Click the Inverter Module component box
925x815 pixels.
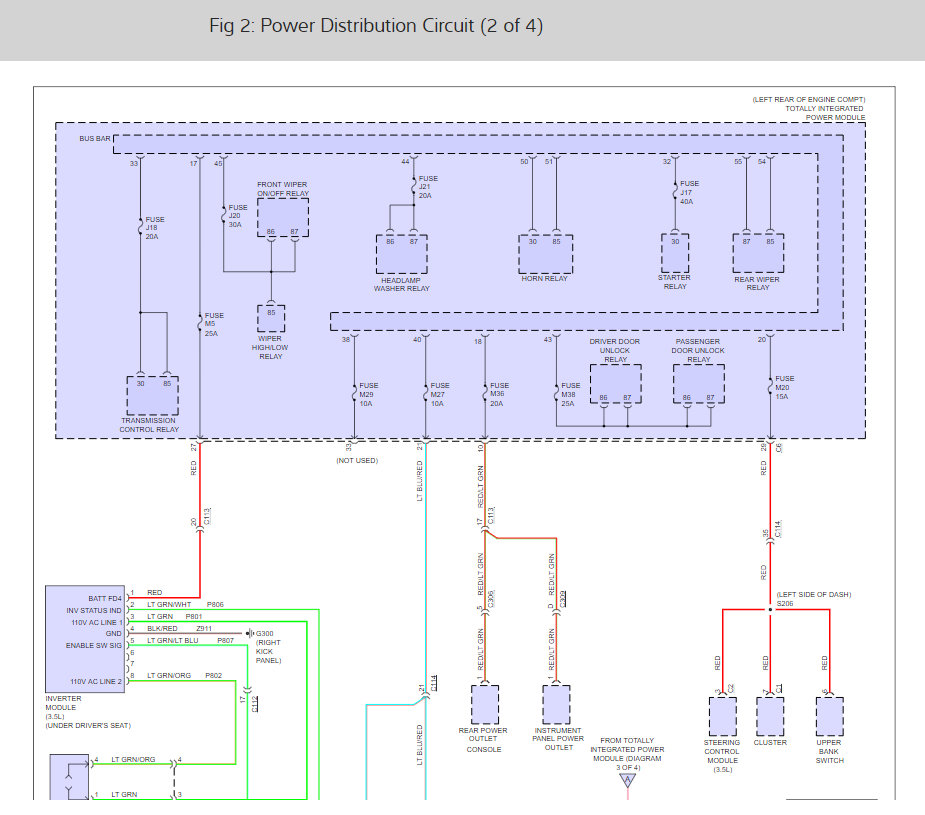(x=85, y=639)
